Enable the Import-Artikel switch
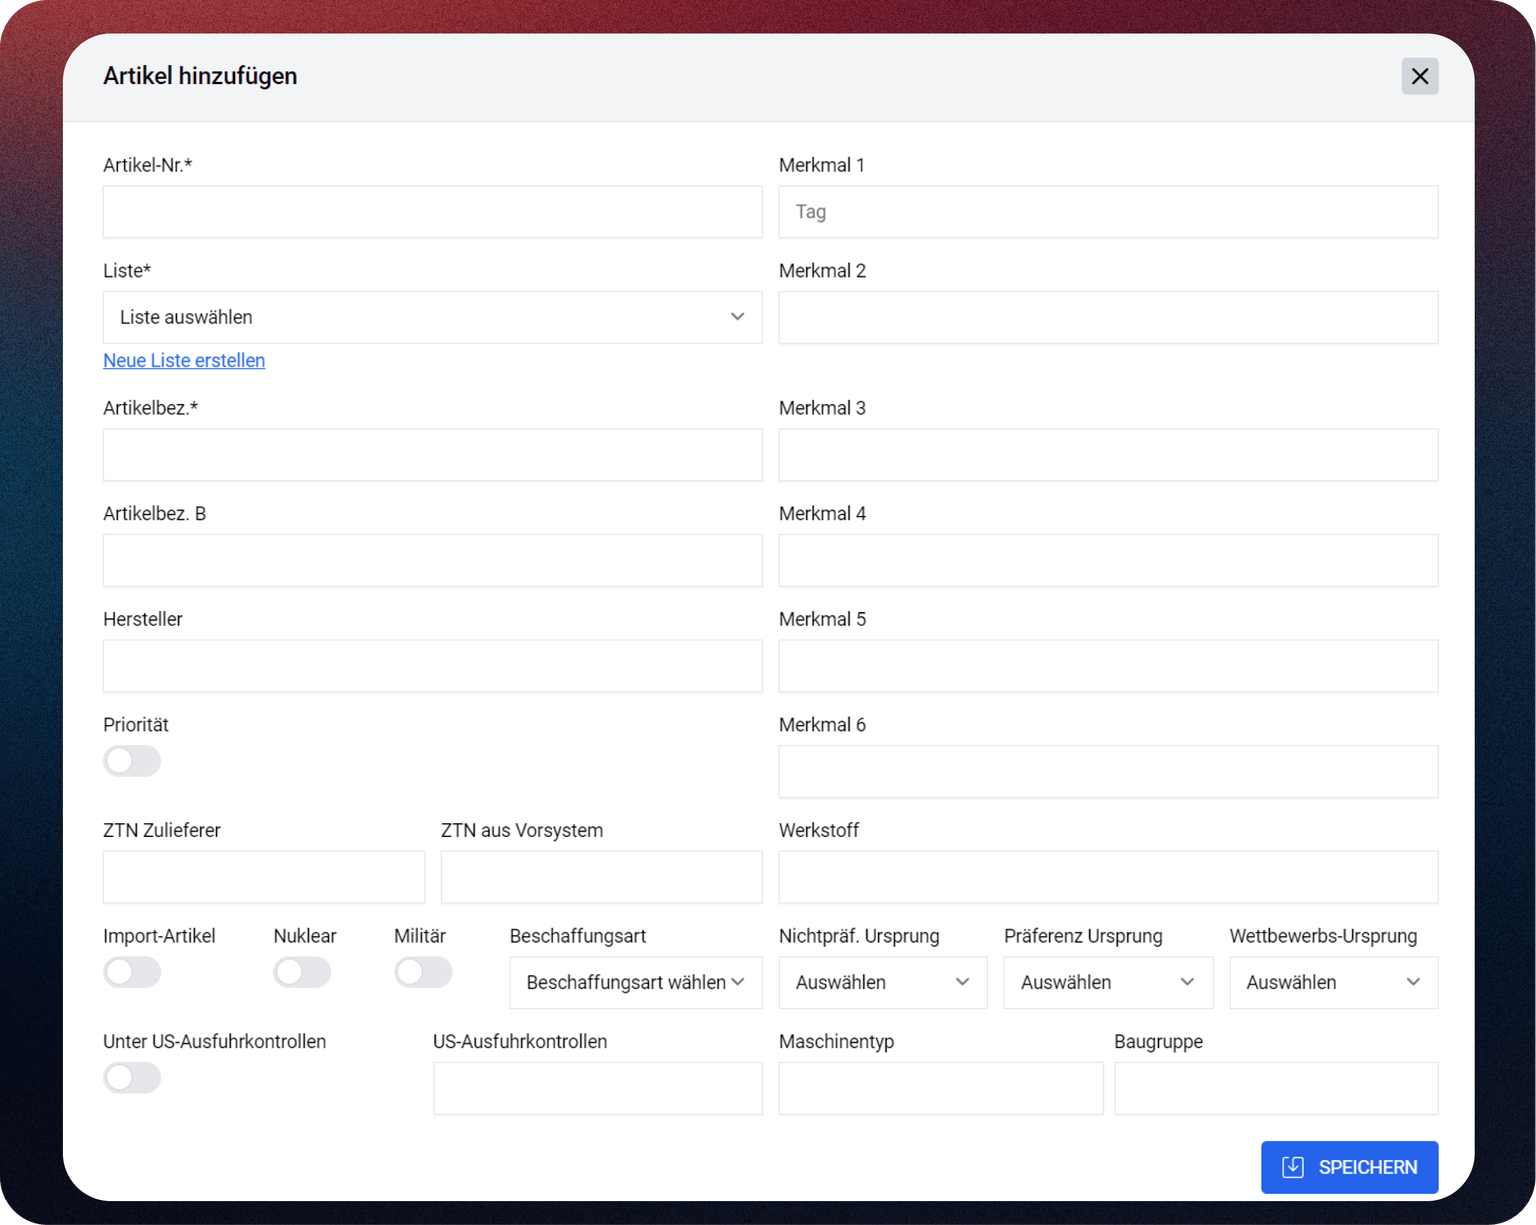Viewport: 1536px width, 1225px height. 132,972
